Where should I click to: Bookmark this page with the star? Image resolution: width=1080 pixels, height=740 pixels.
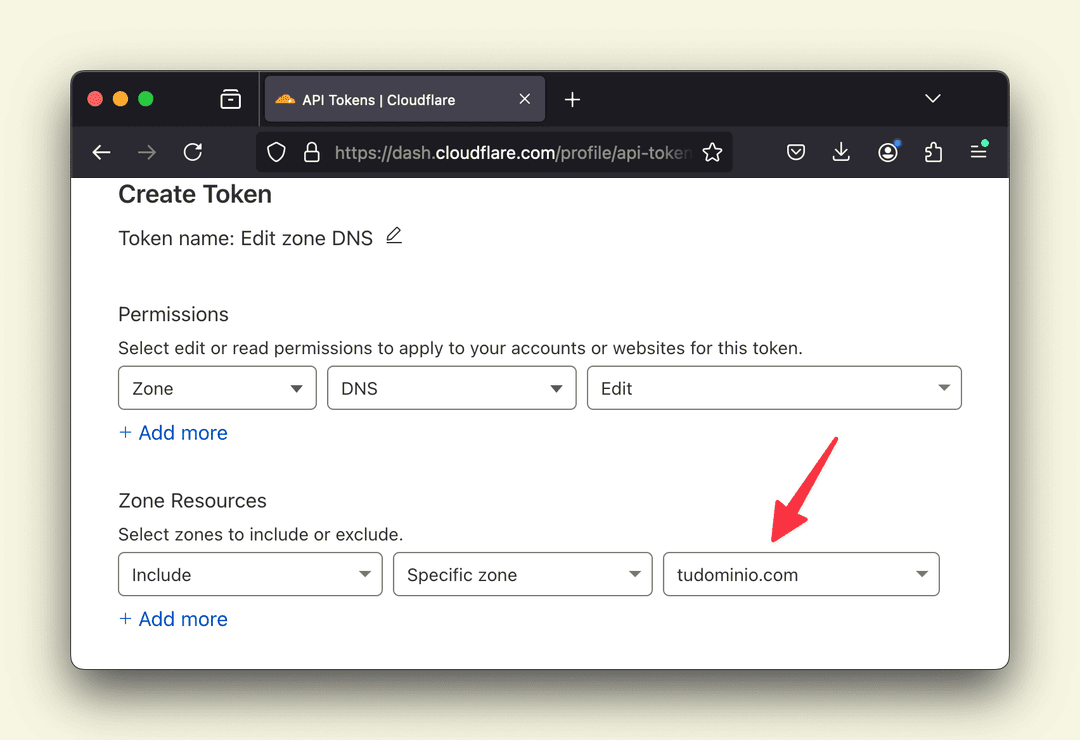point(712,152)
